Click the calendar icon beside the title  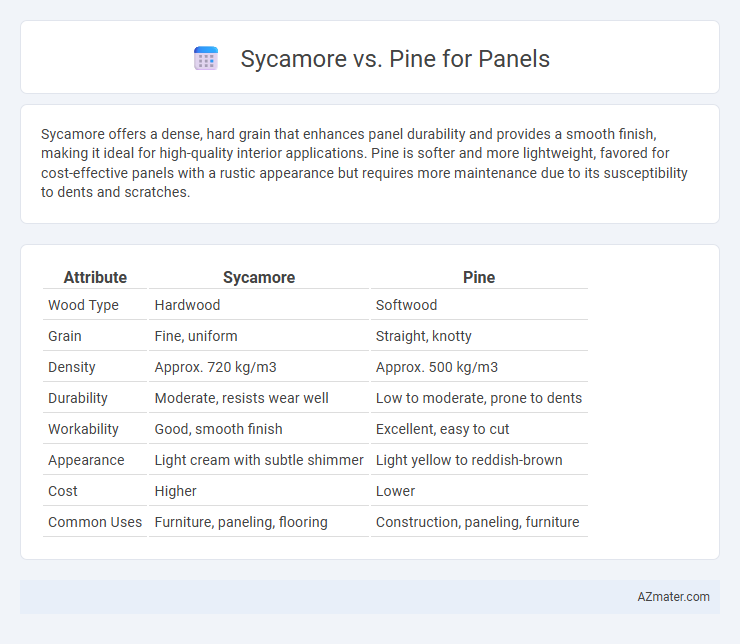(206, 59)
